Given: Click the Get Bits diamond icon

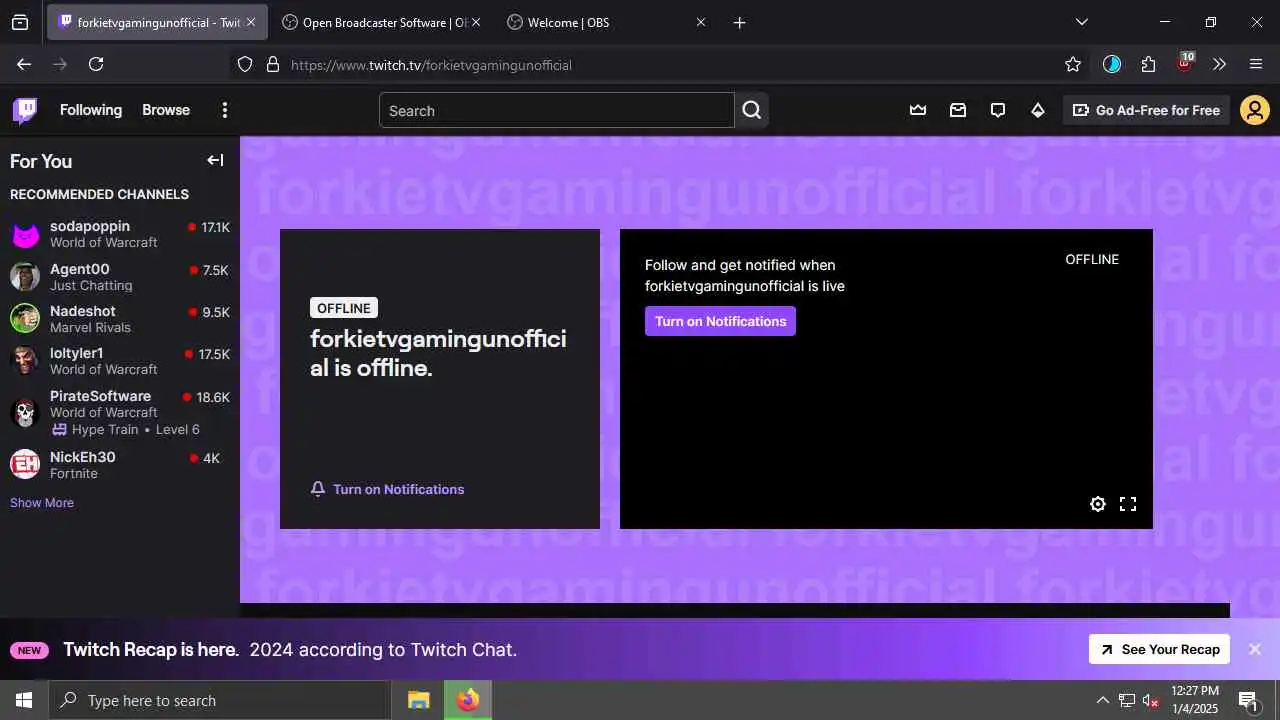Looking at the screenshot, I should coord(1038,110).
